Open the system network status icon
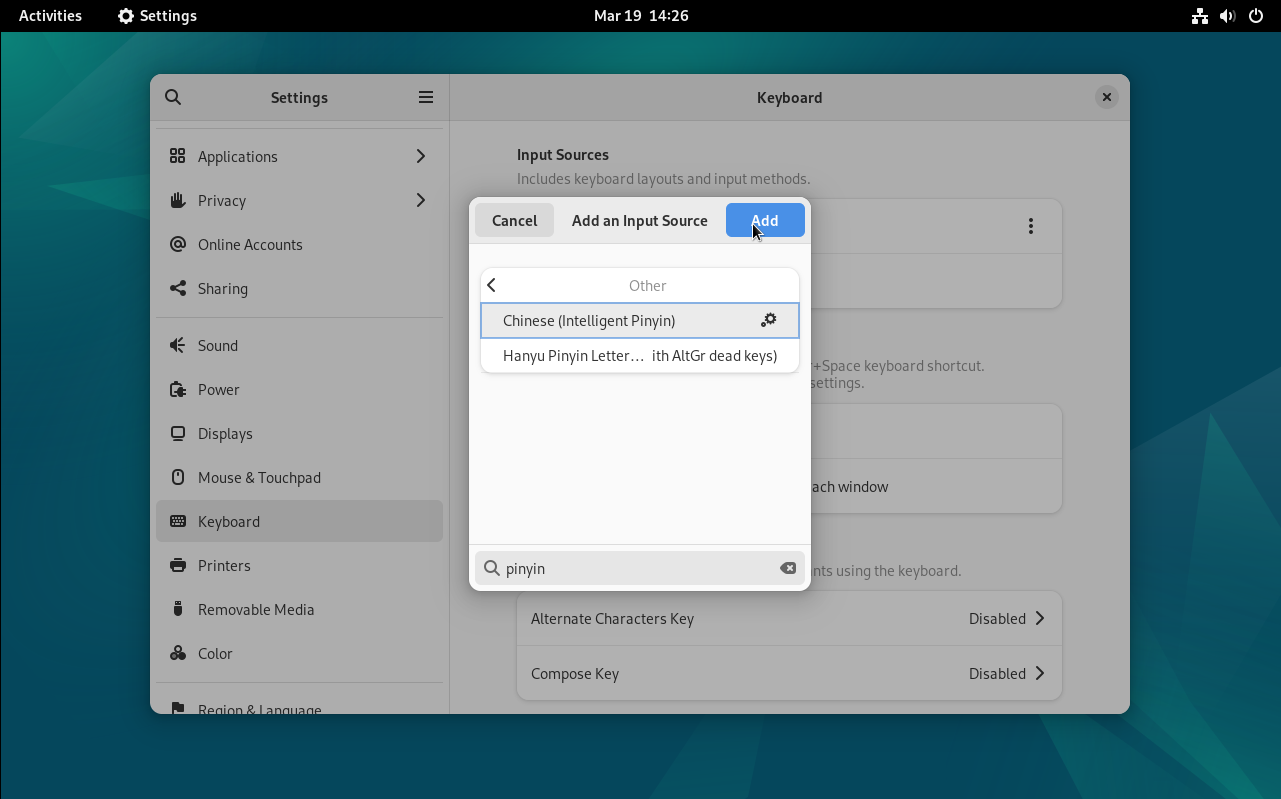Viewport: 1281px width, 799px height. tap(1199, 16)
